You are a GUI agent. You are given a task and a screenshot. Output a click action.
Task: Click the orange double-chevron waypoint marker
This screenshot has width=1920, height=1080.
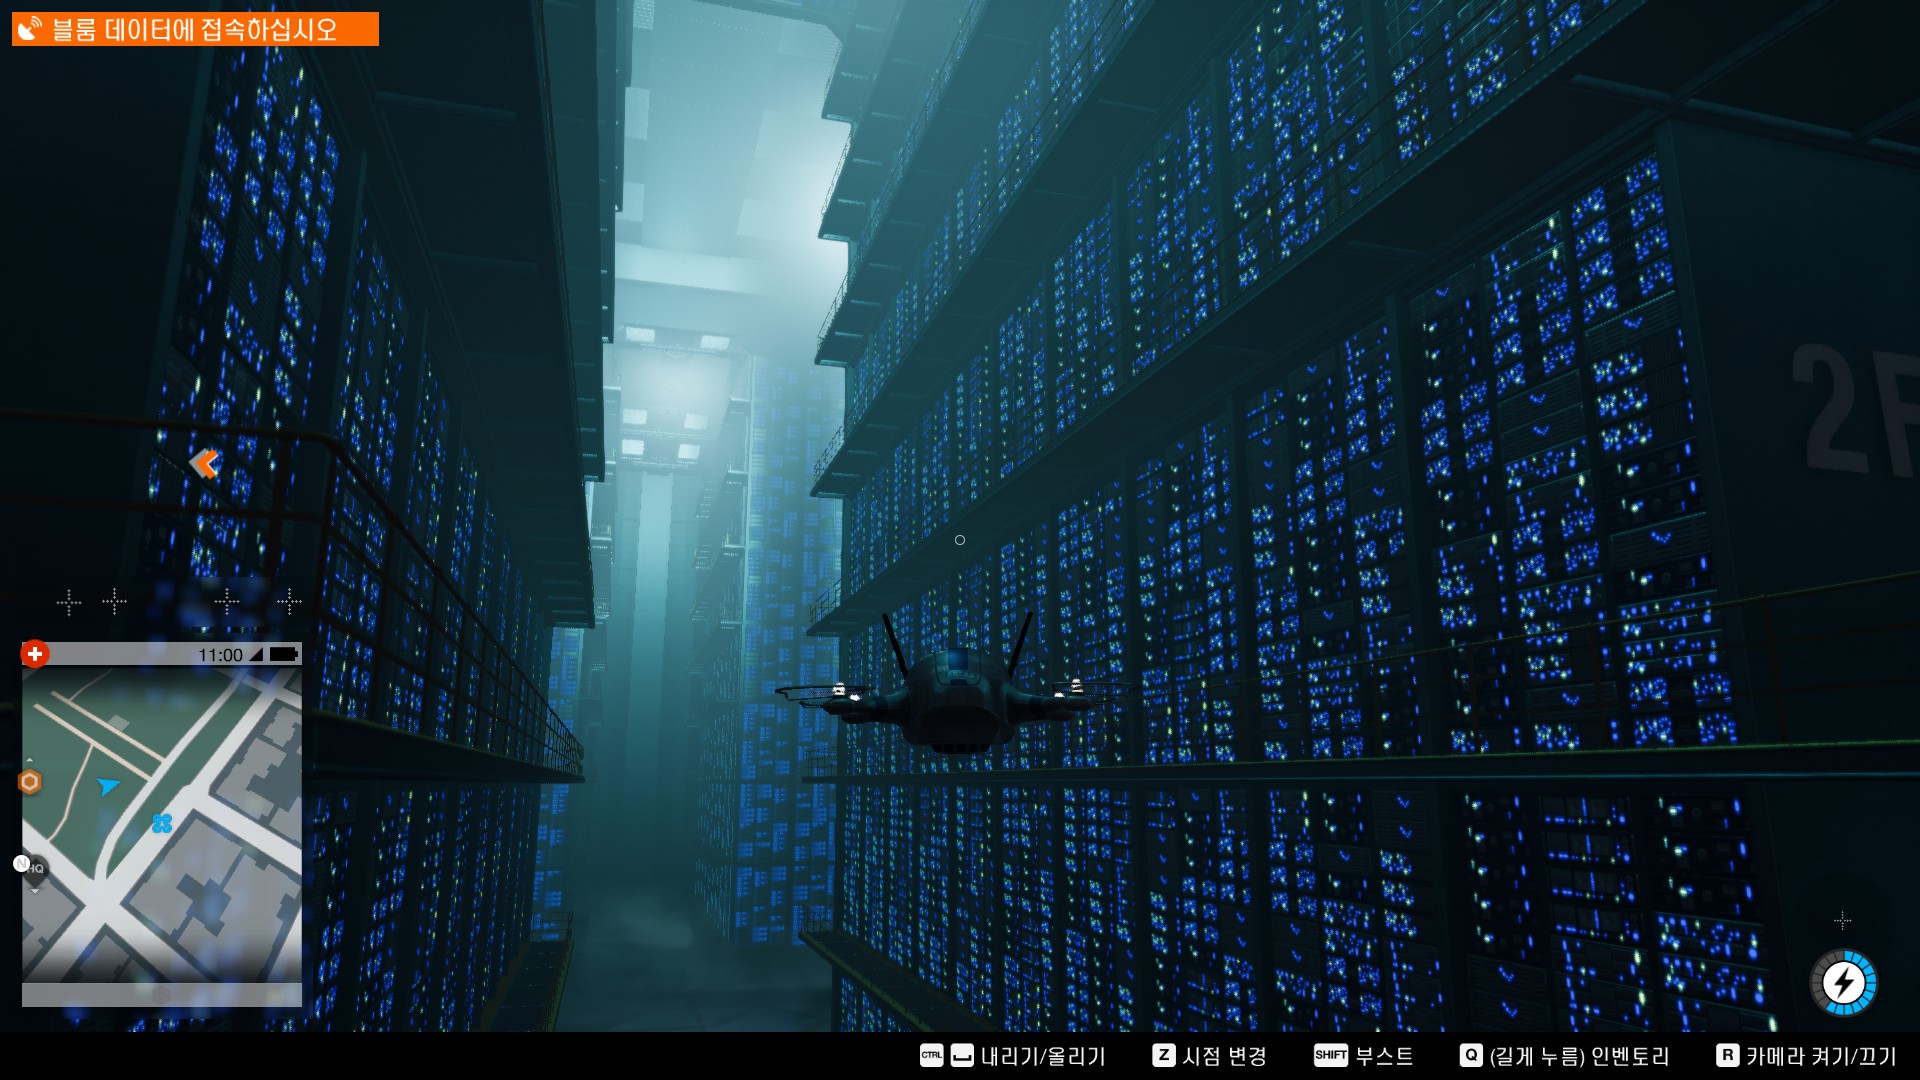tap(205, 463)
